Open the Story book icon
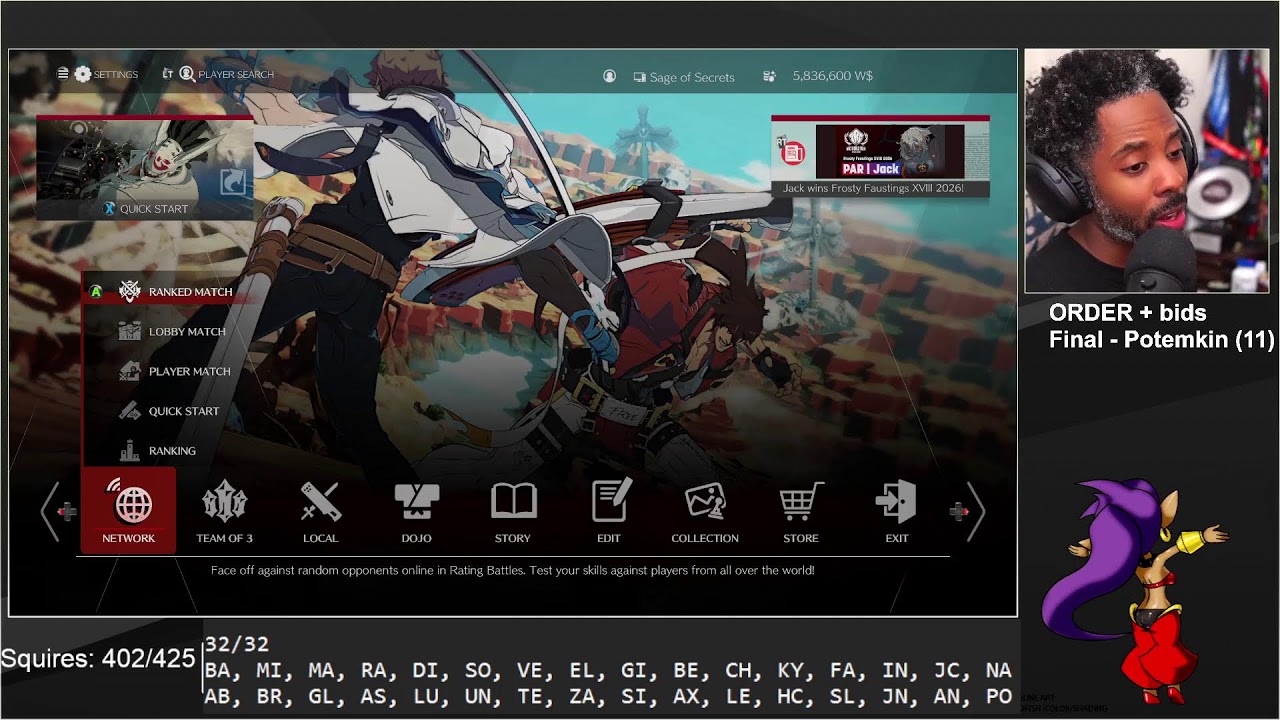Screen dimensions: 1280x720 (513, 502)
